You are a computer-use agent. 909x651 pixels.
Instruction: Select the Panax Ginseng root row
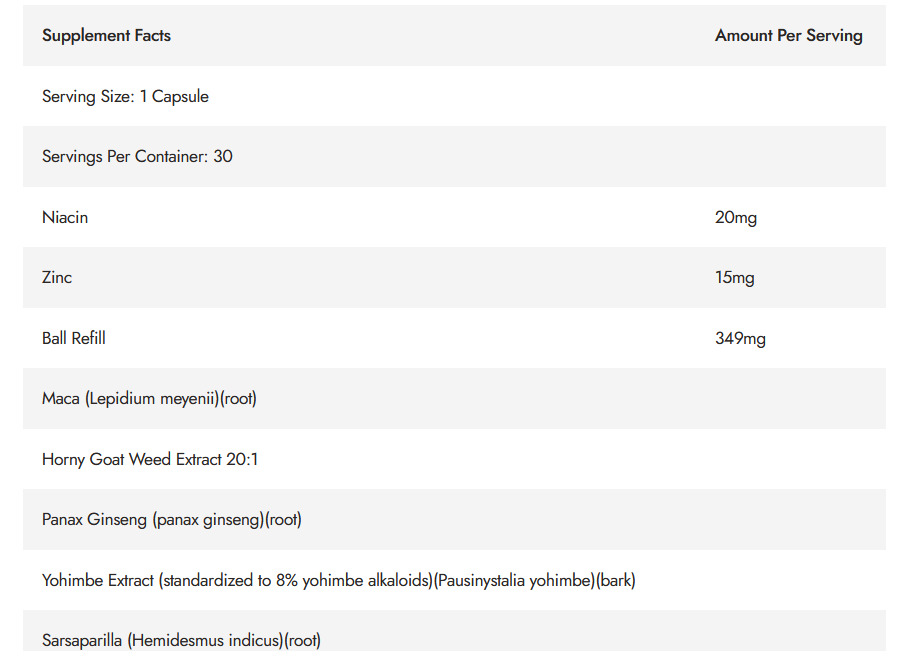tap(454, 519)
